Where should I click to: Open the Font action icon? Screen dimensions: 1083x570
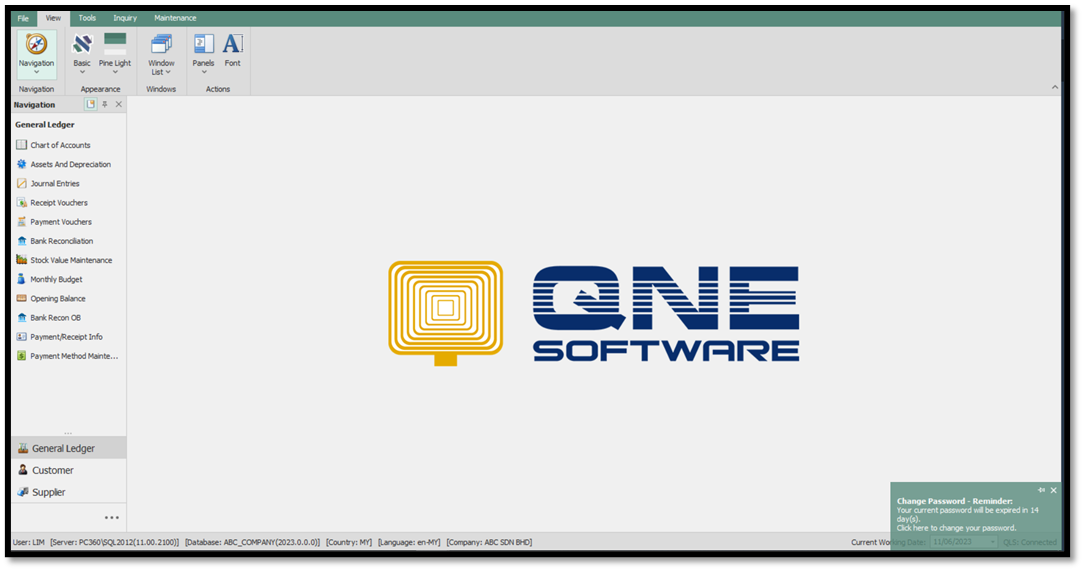point(233,44)
